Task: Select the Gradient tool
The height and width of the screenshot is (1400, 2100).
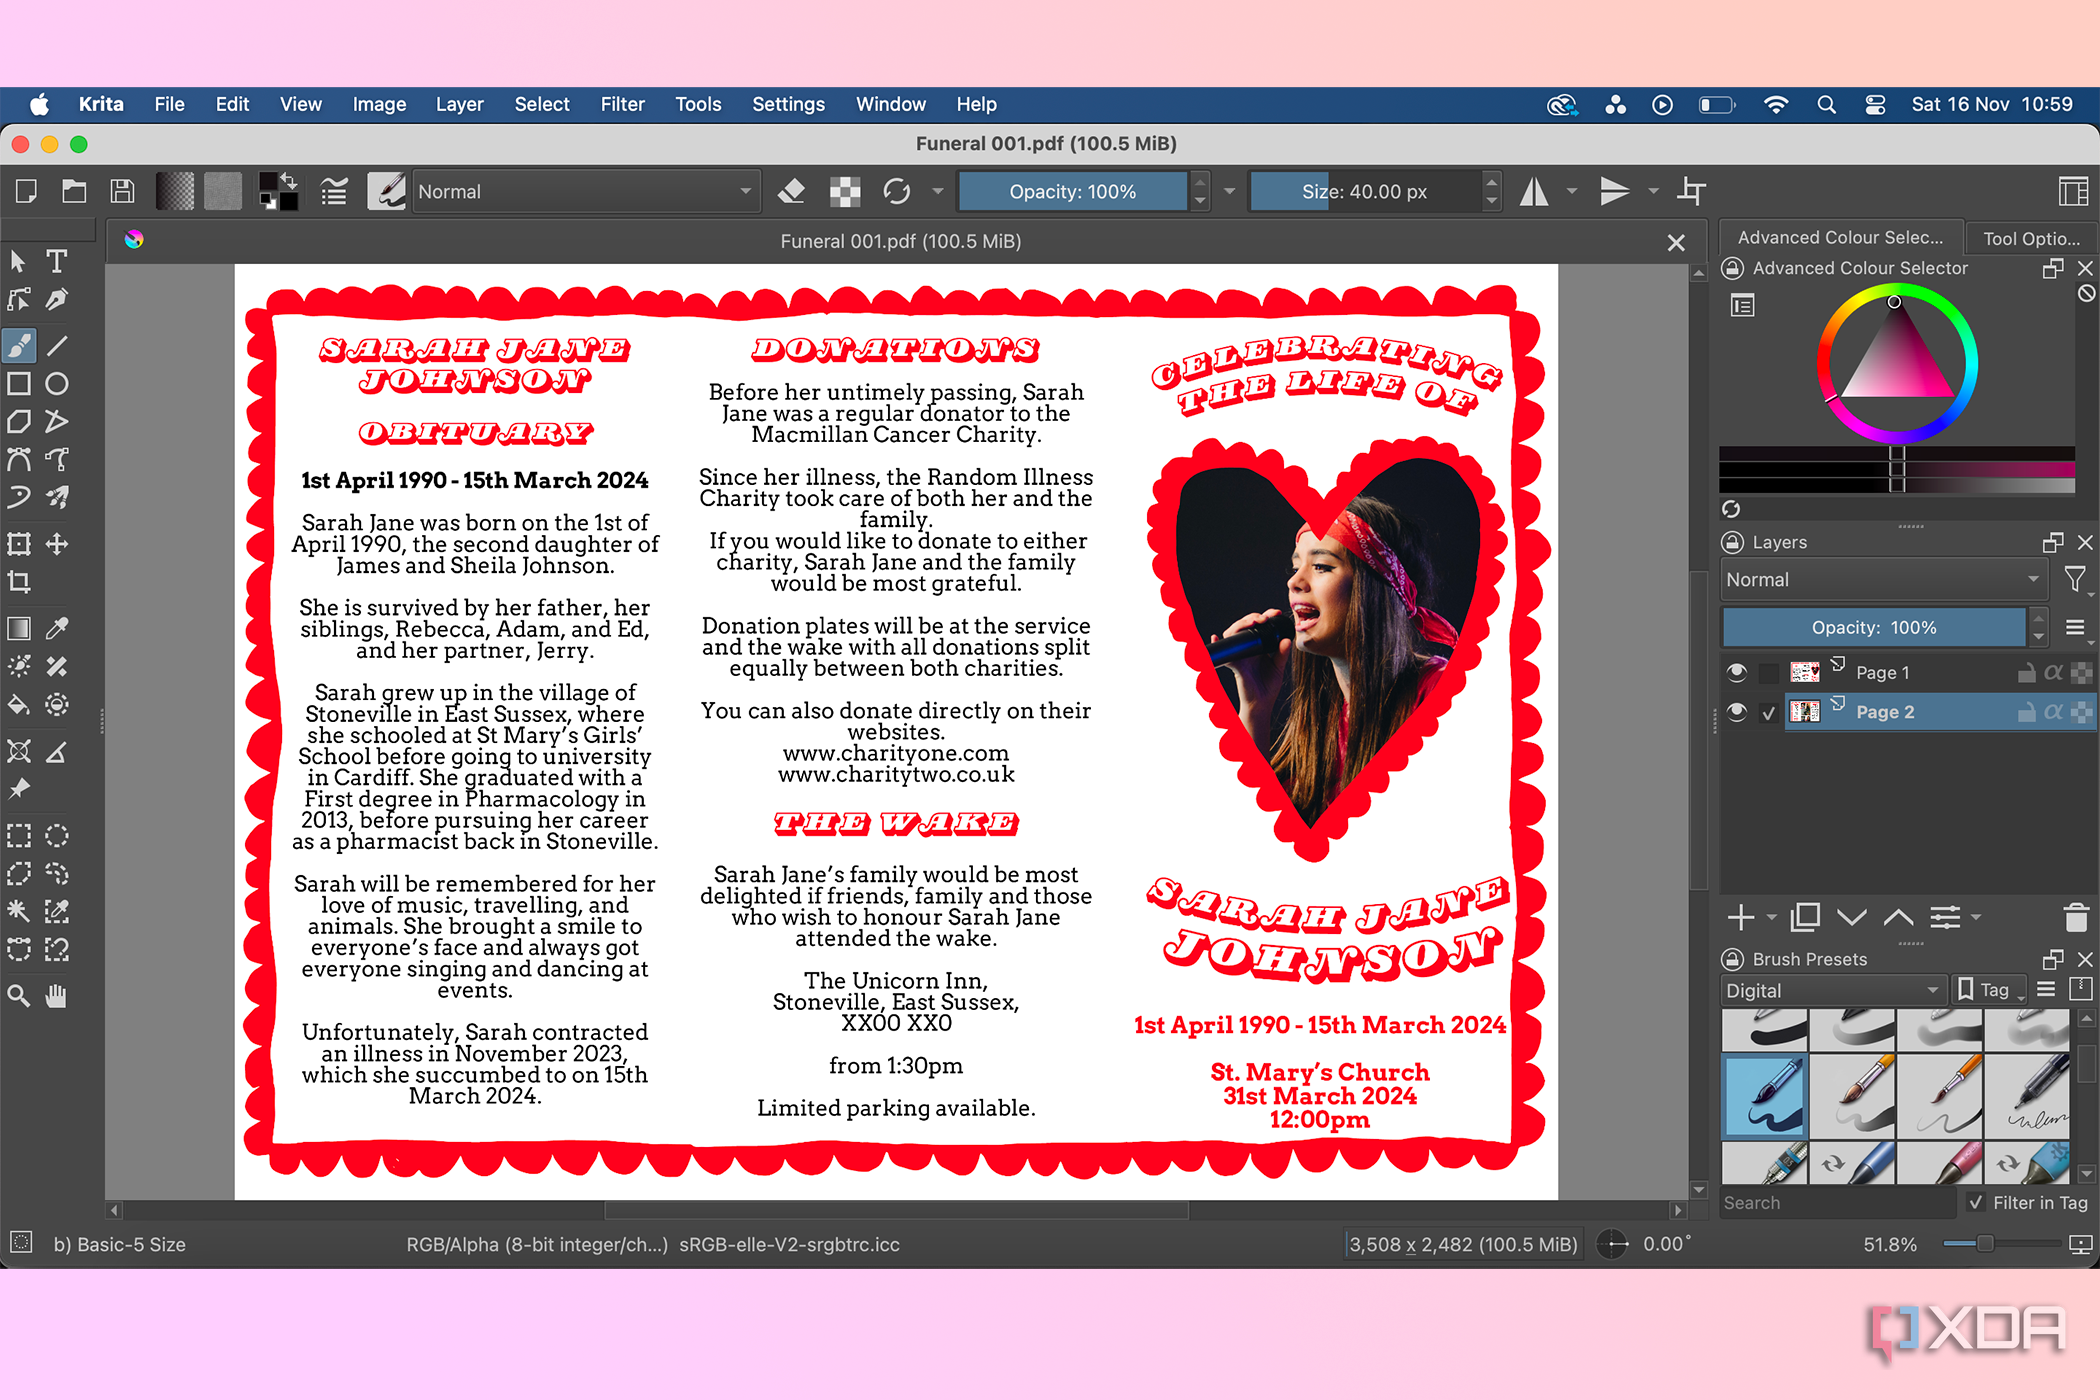Action: pyautogui.click(x=19, y=628)
